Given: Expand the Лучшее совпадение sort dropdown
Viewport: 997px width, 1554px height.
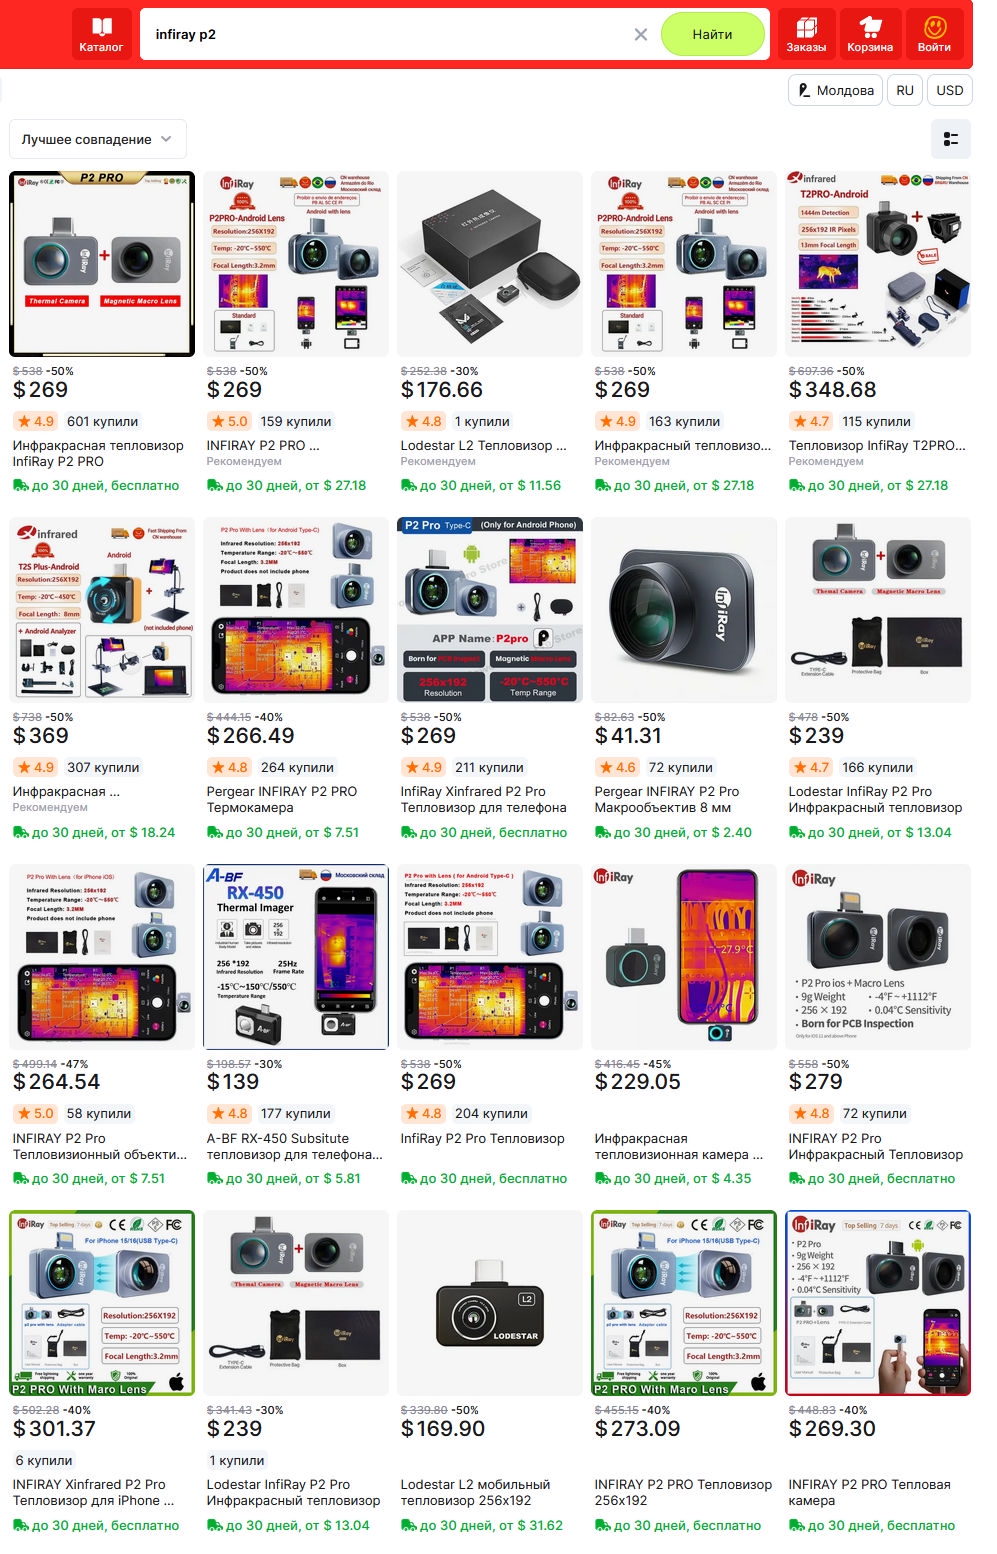Looking at the screenshot, I should 98,139.
